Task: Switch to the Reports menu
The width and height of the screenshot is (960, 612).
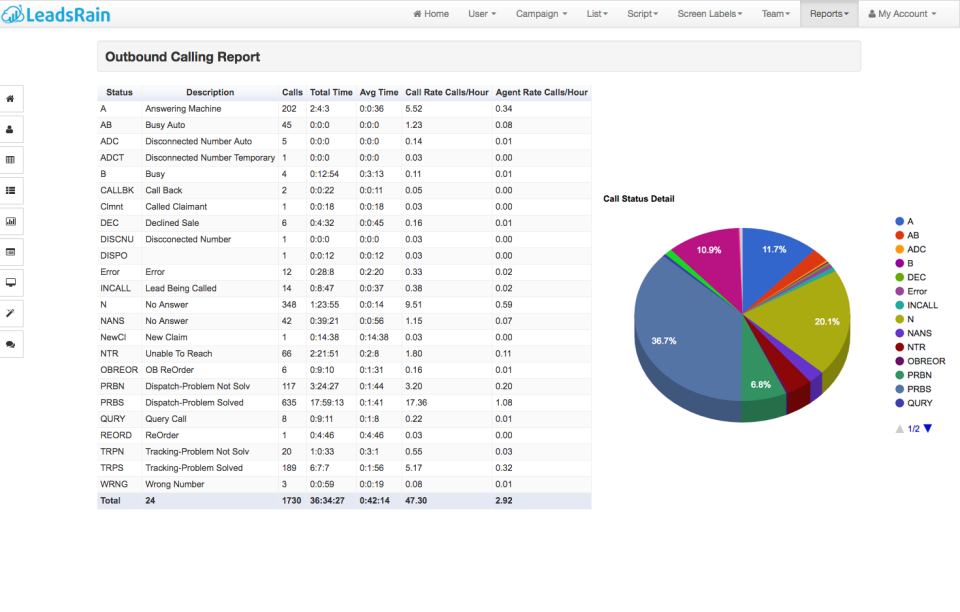Action: coord(829,14)
